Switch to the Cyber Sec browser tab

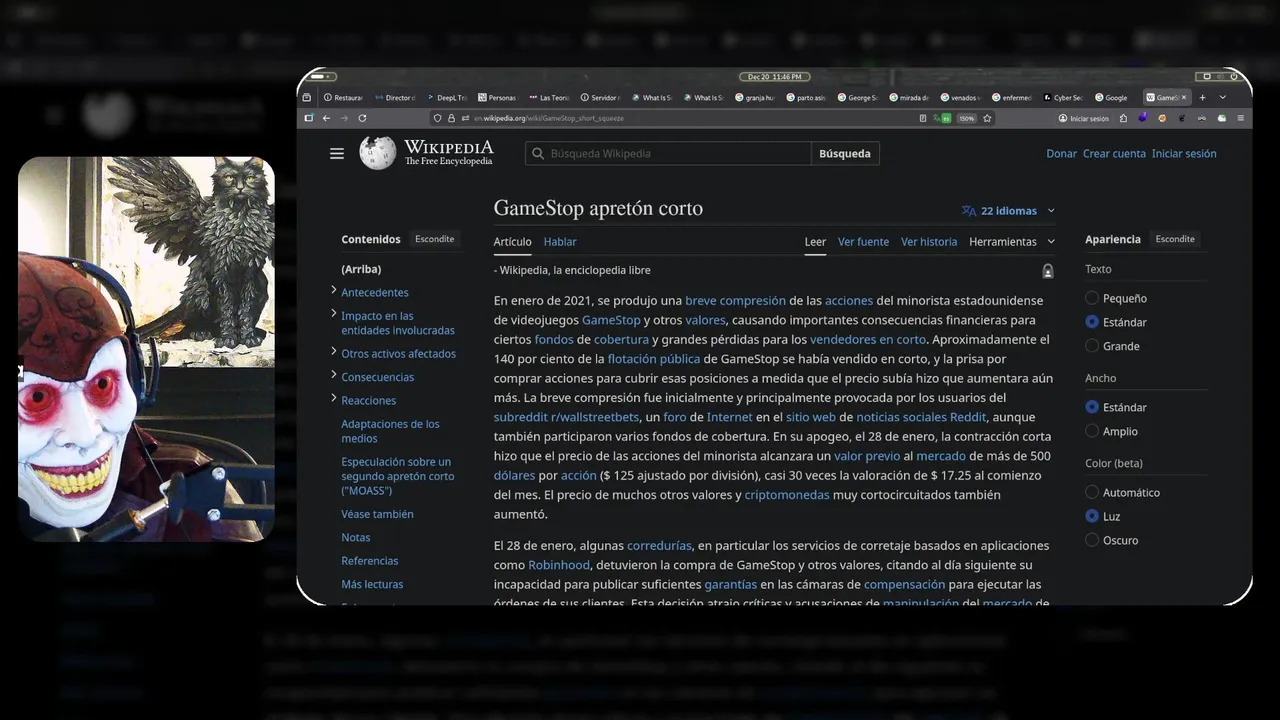pos(1062,97)
